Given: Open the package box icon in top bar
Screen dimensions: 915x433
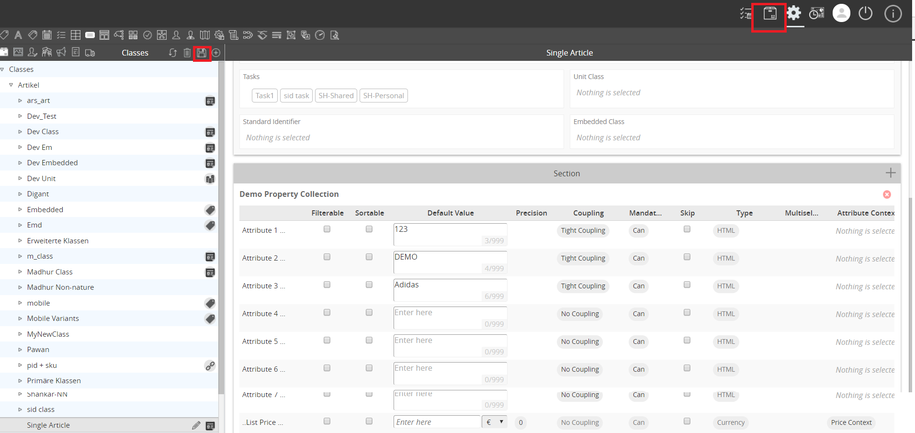Looking at the screenshot, I should [x=770, y=13].
